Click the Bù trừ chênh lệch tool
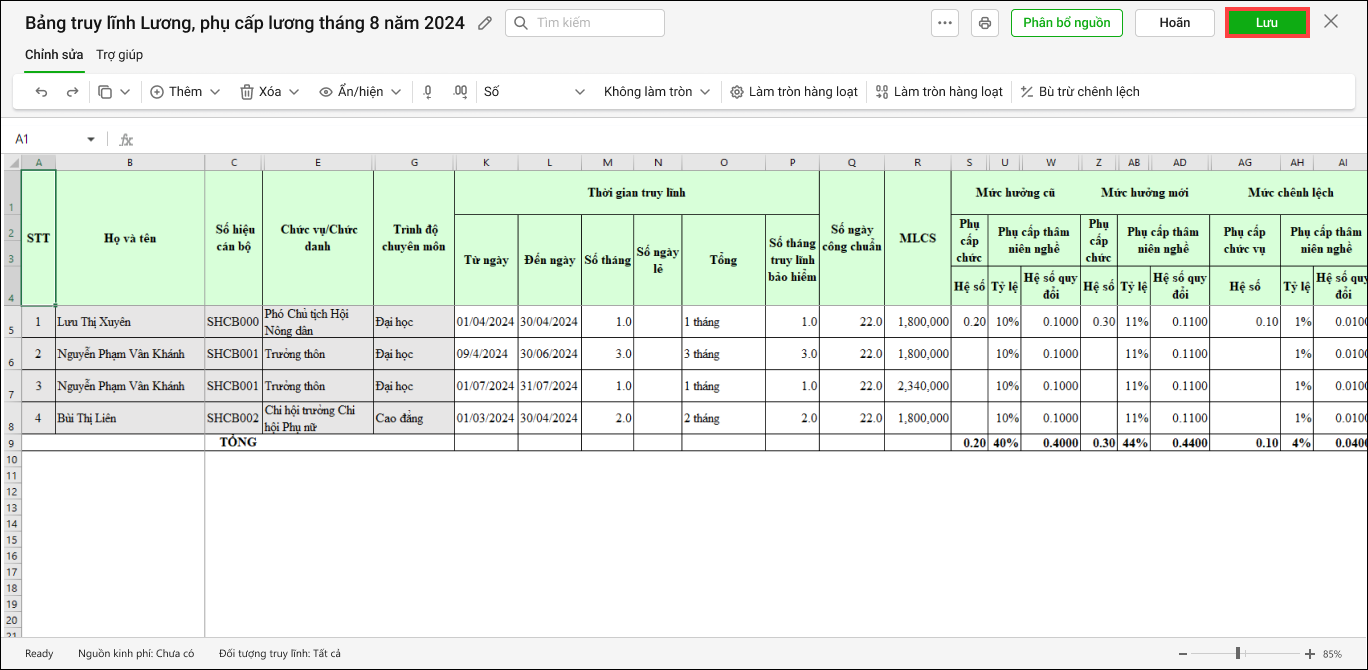Image resolution: width=1368 pixels, height=670 pixels. click(1079, 92)
